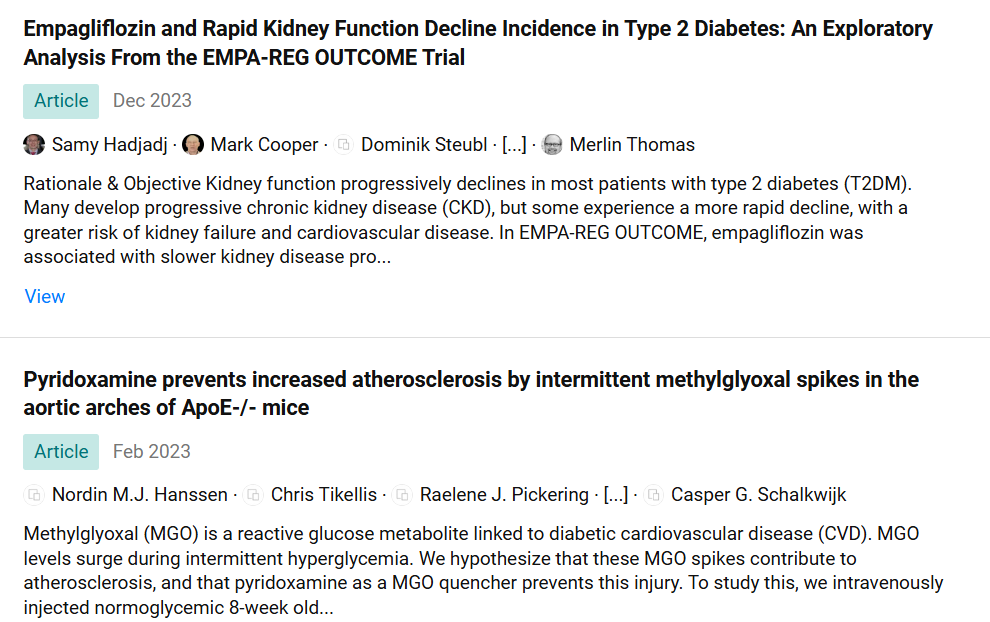
Task: Click the placeholder avatar beside Chris Tikellis
Action: 253,494
